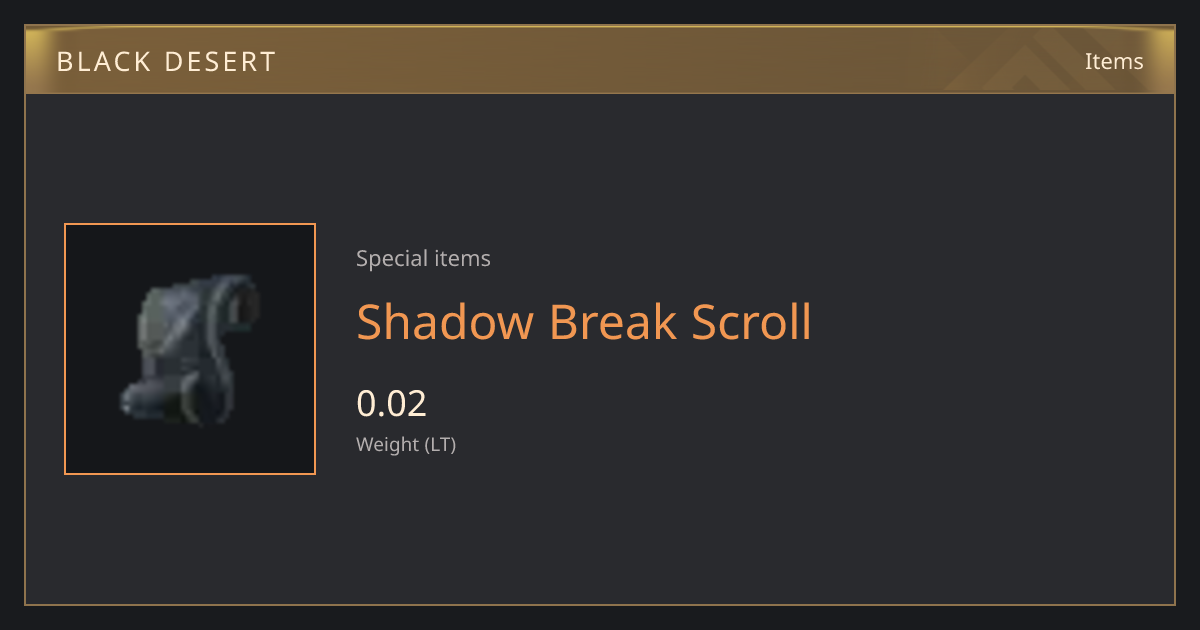Click the empty gold header banner center
This screenshot has width=1200, height=630.
point(600,62)
